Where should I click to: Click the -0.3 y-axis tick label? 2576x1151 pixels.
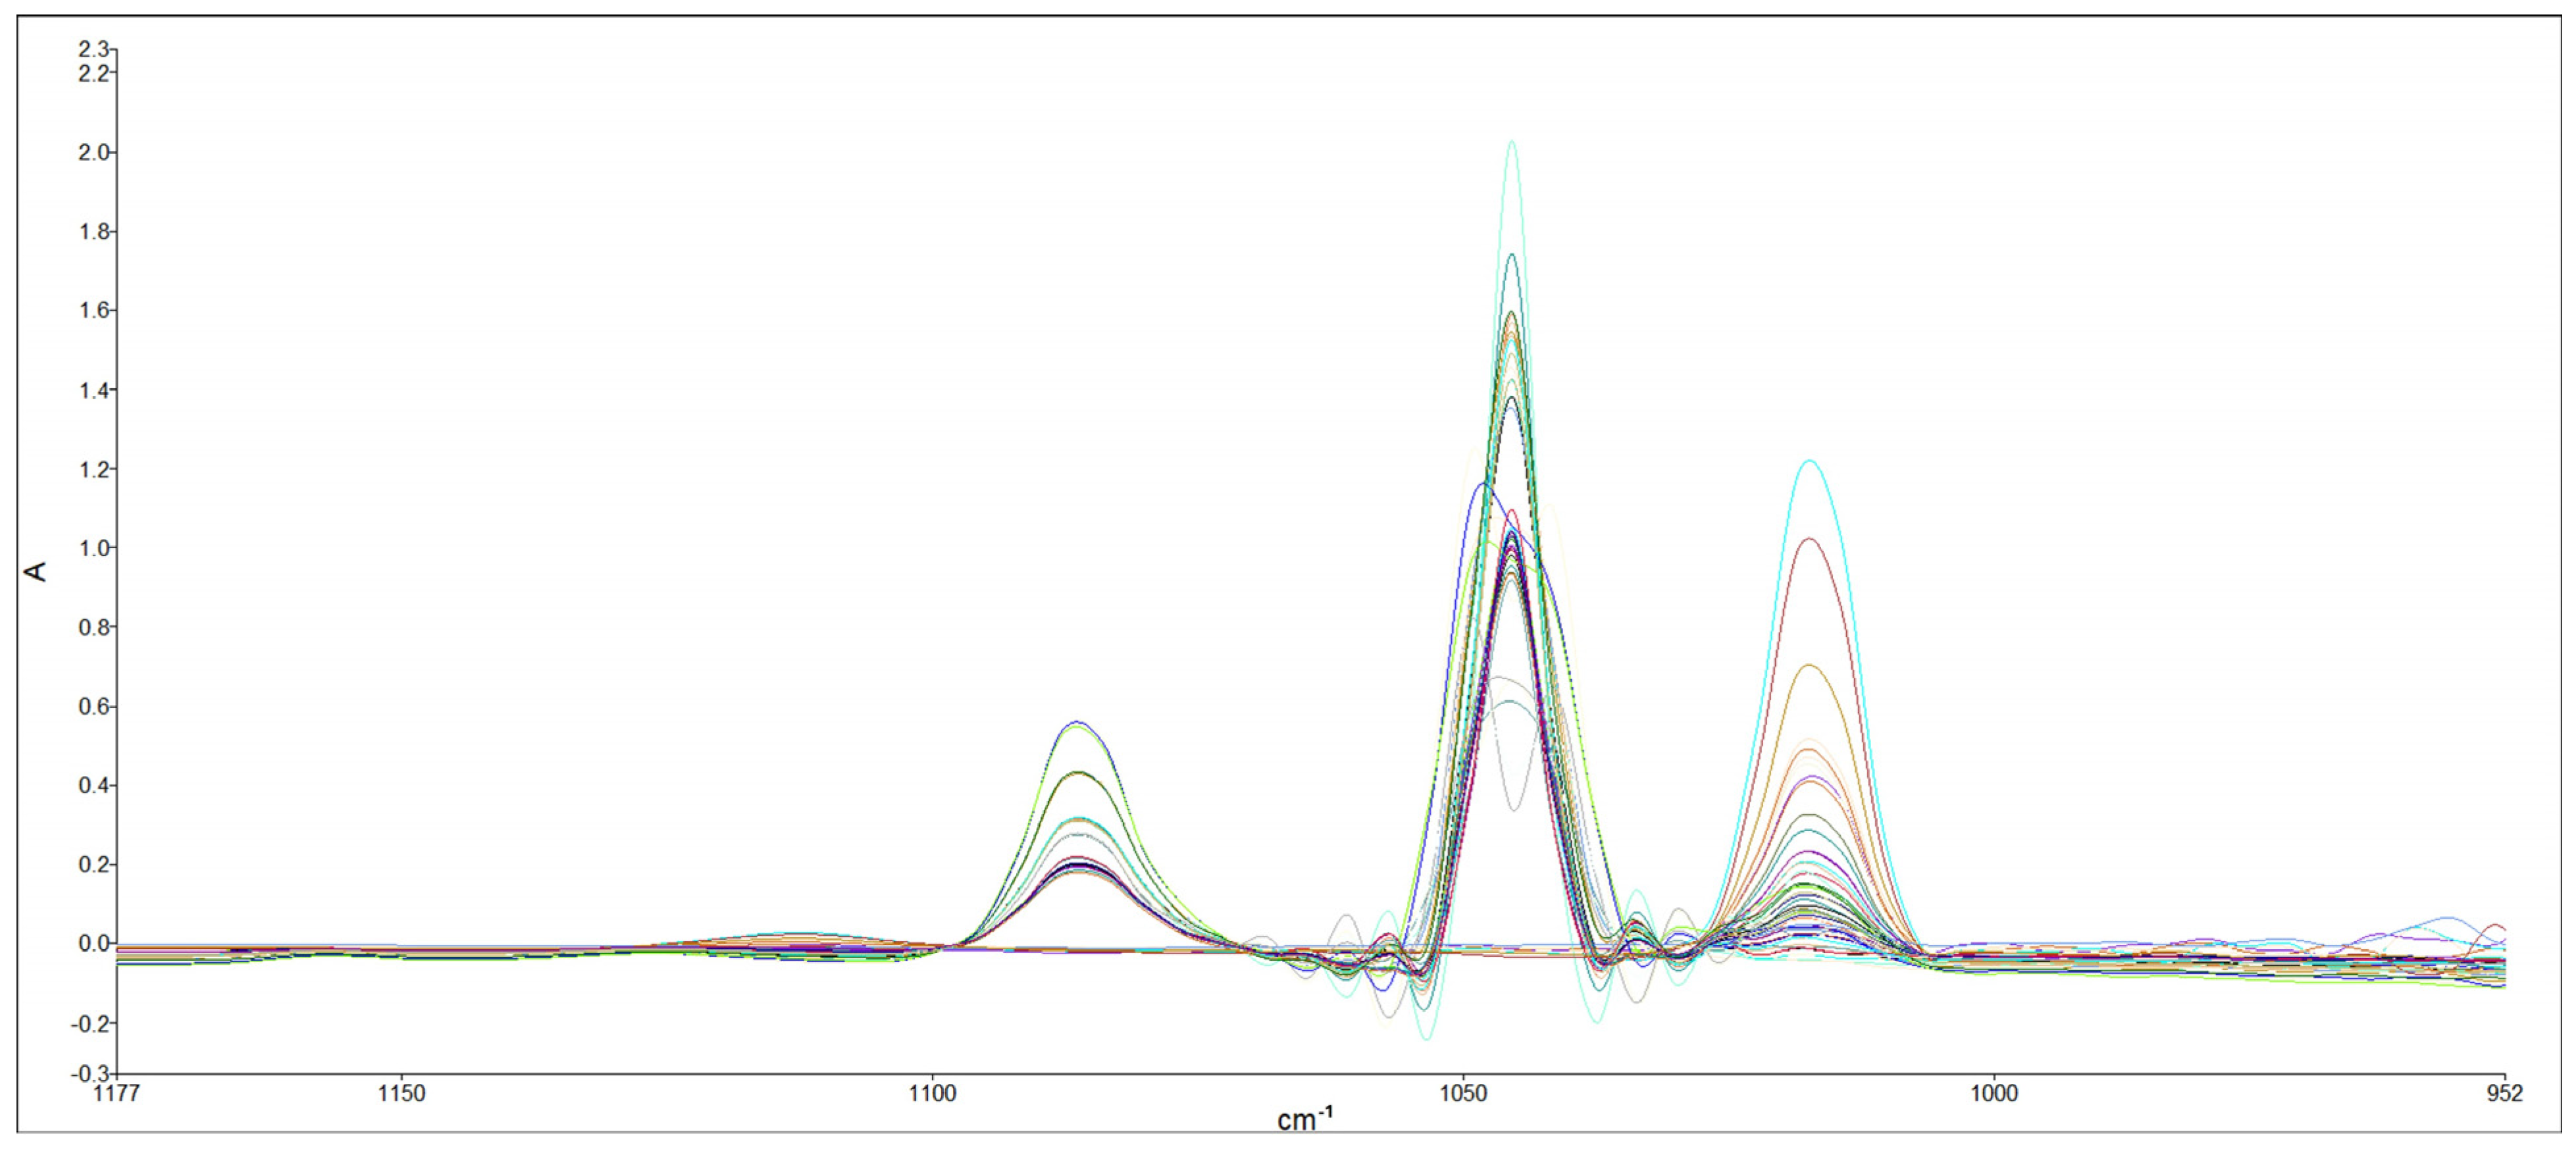(x=90, y=1074)
